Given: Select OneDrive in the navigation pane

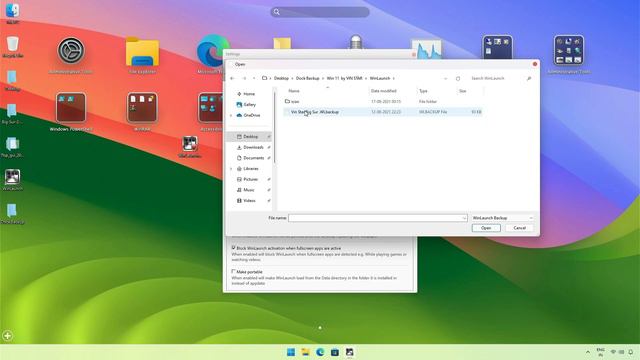Looking at the screenshot, I should click(248, 115).
